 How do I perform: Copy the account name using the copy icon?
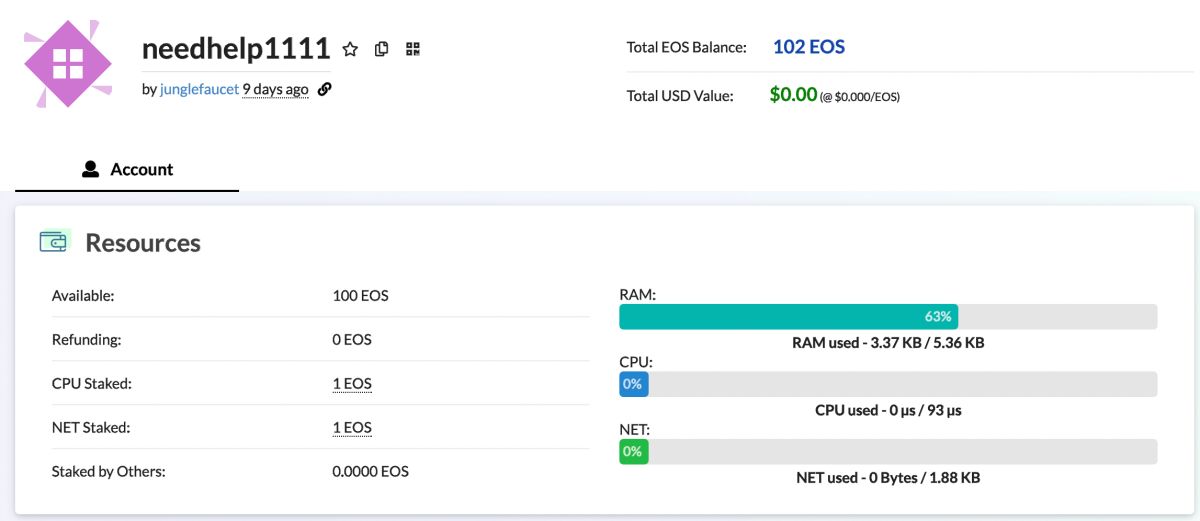(381, 49)
